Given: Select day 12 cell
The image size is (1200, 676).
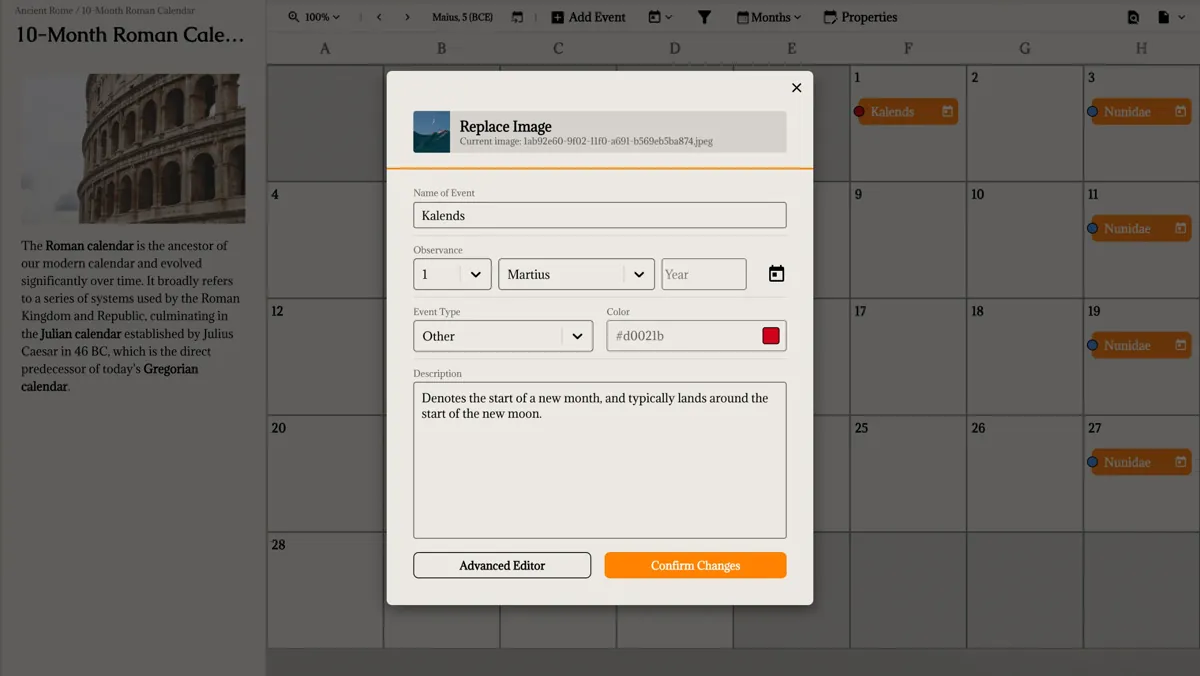Looking at the screenshot, I should point(325,356).
